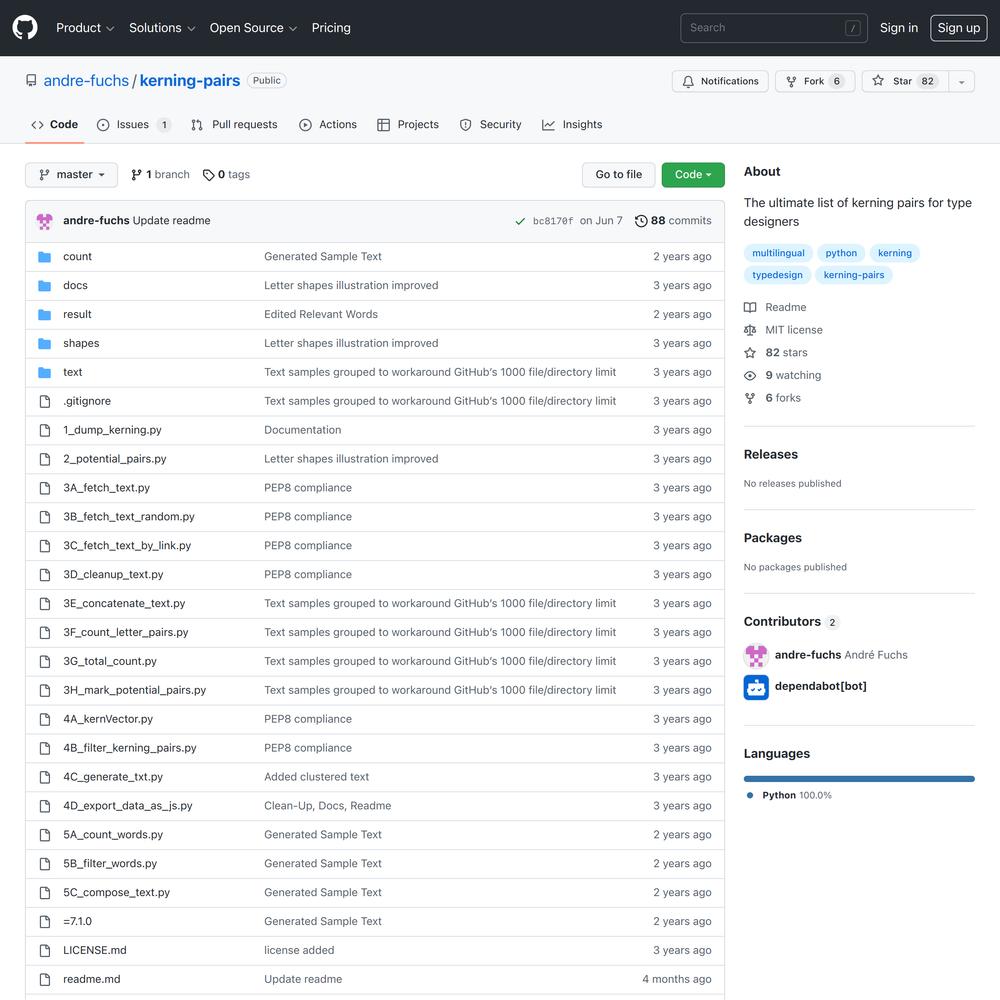Switch to the Code tab
1000x1000 pixels.
(x=54, y=124)
